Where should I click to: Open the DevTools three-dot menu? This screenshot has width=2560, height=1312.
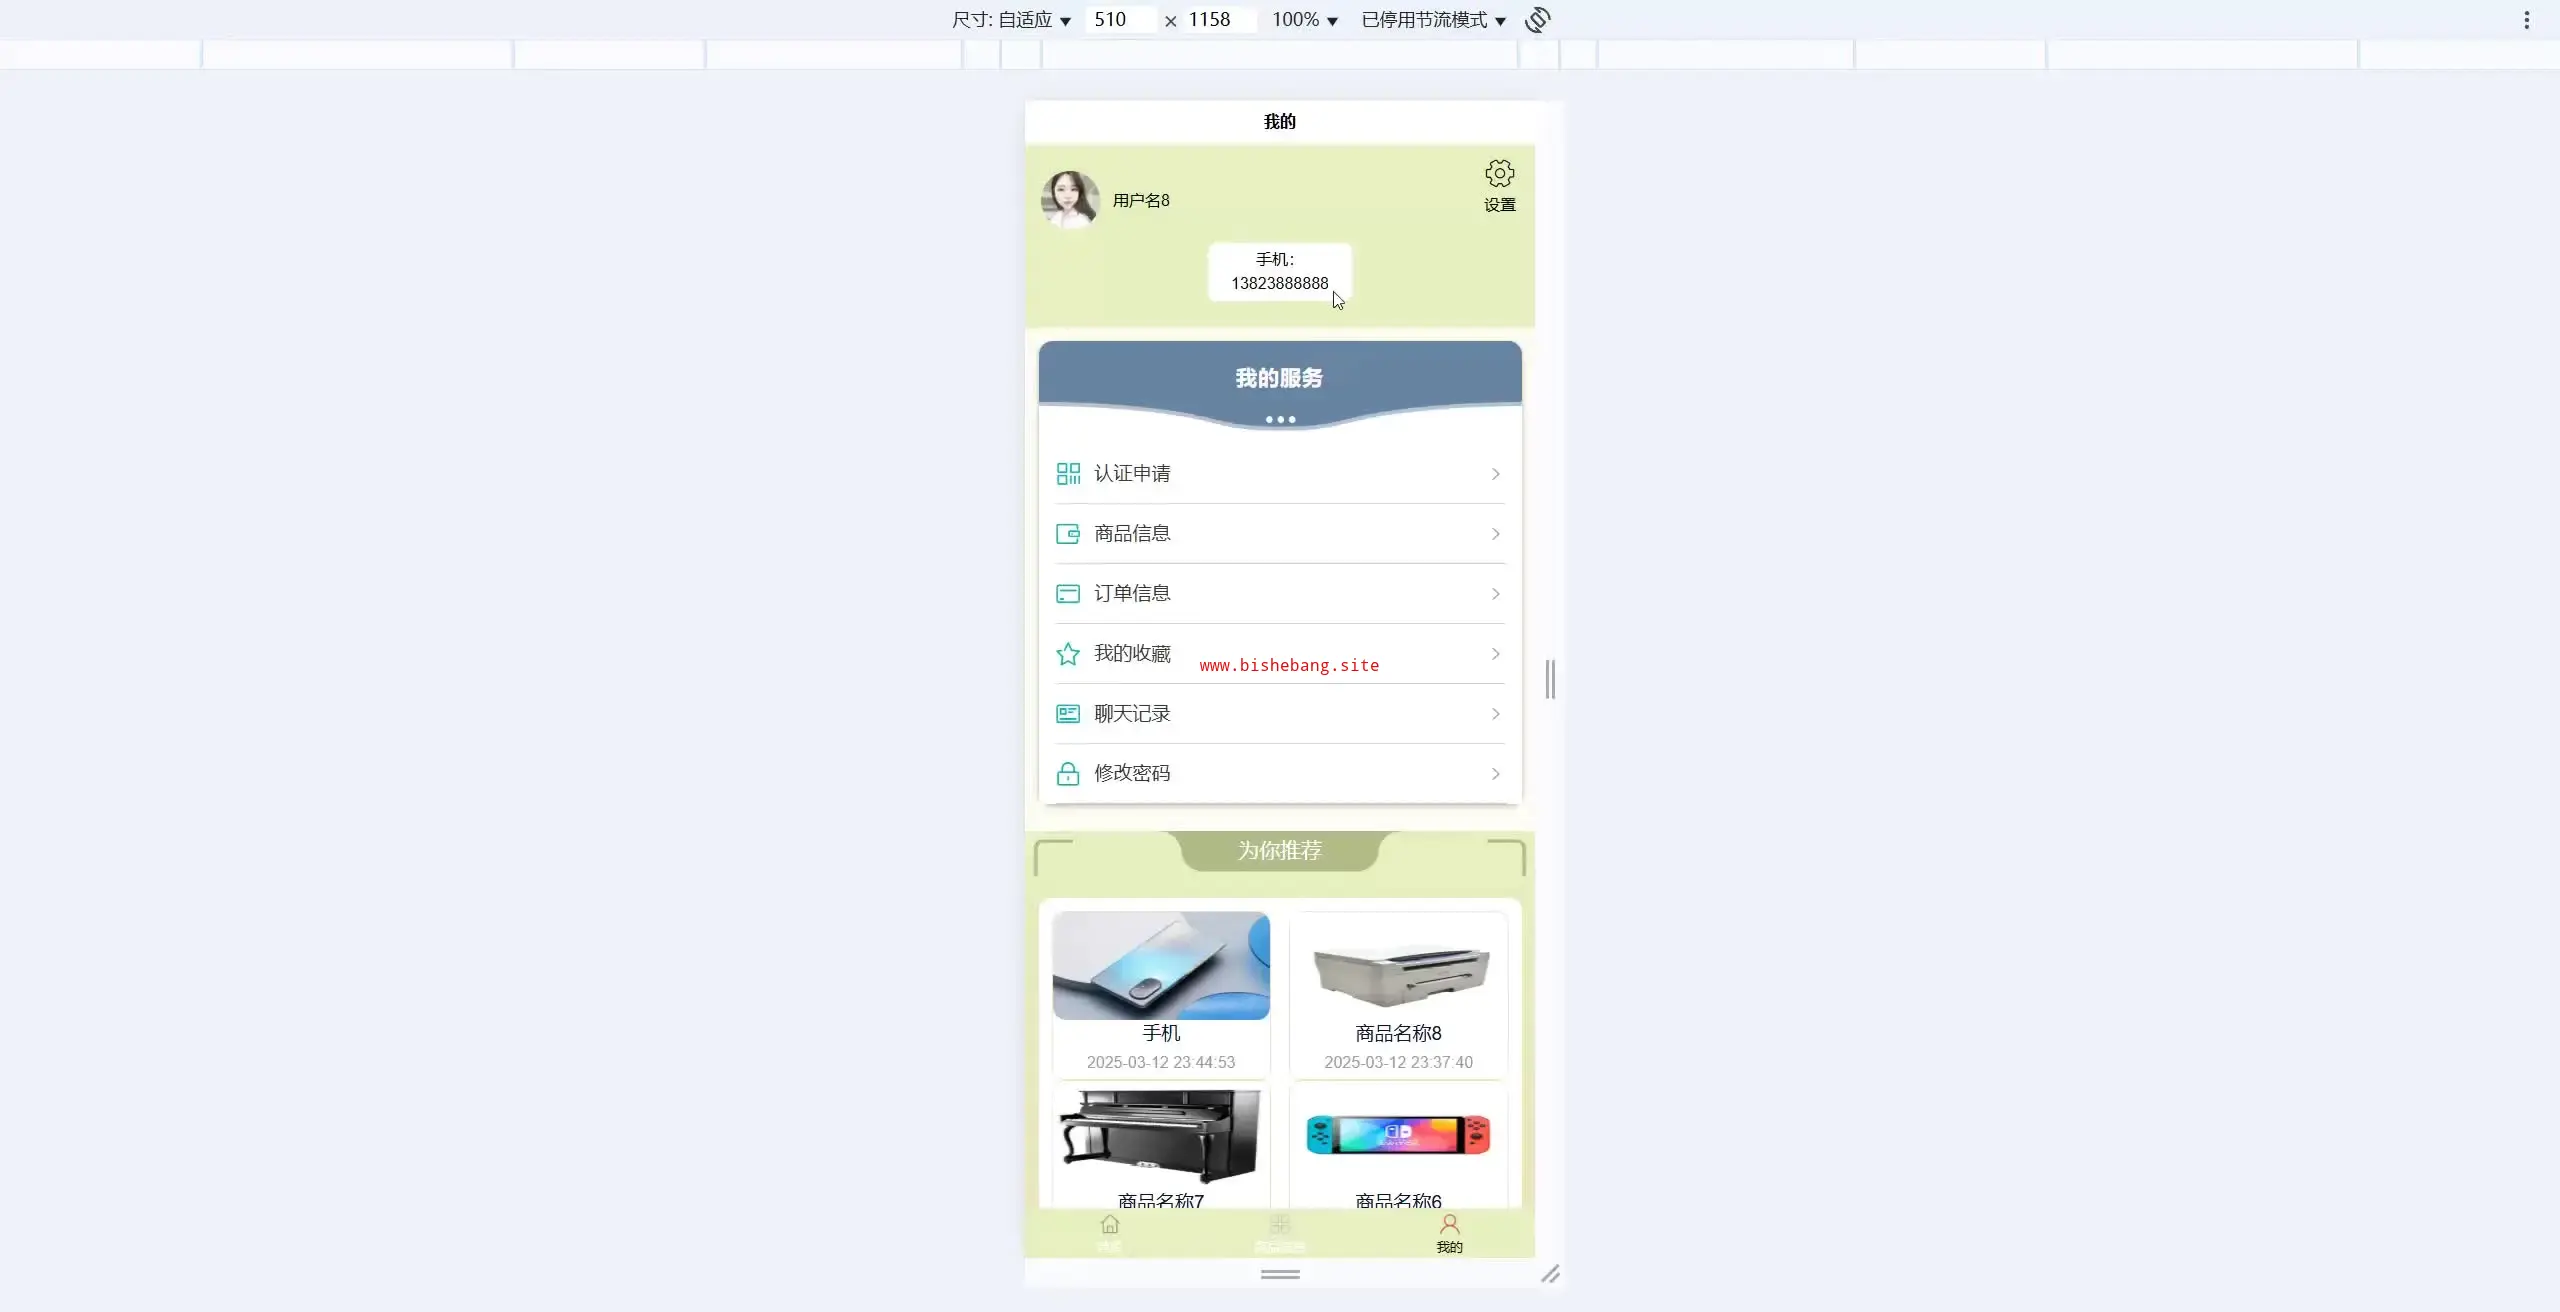tap(2526, 20)
